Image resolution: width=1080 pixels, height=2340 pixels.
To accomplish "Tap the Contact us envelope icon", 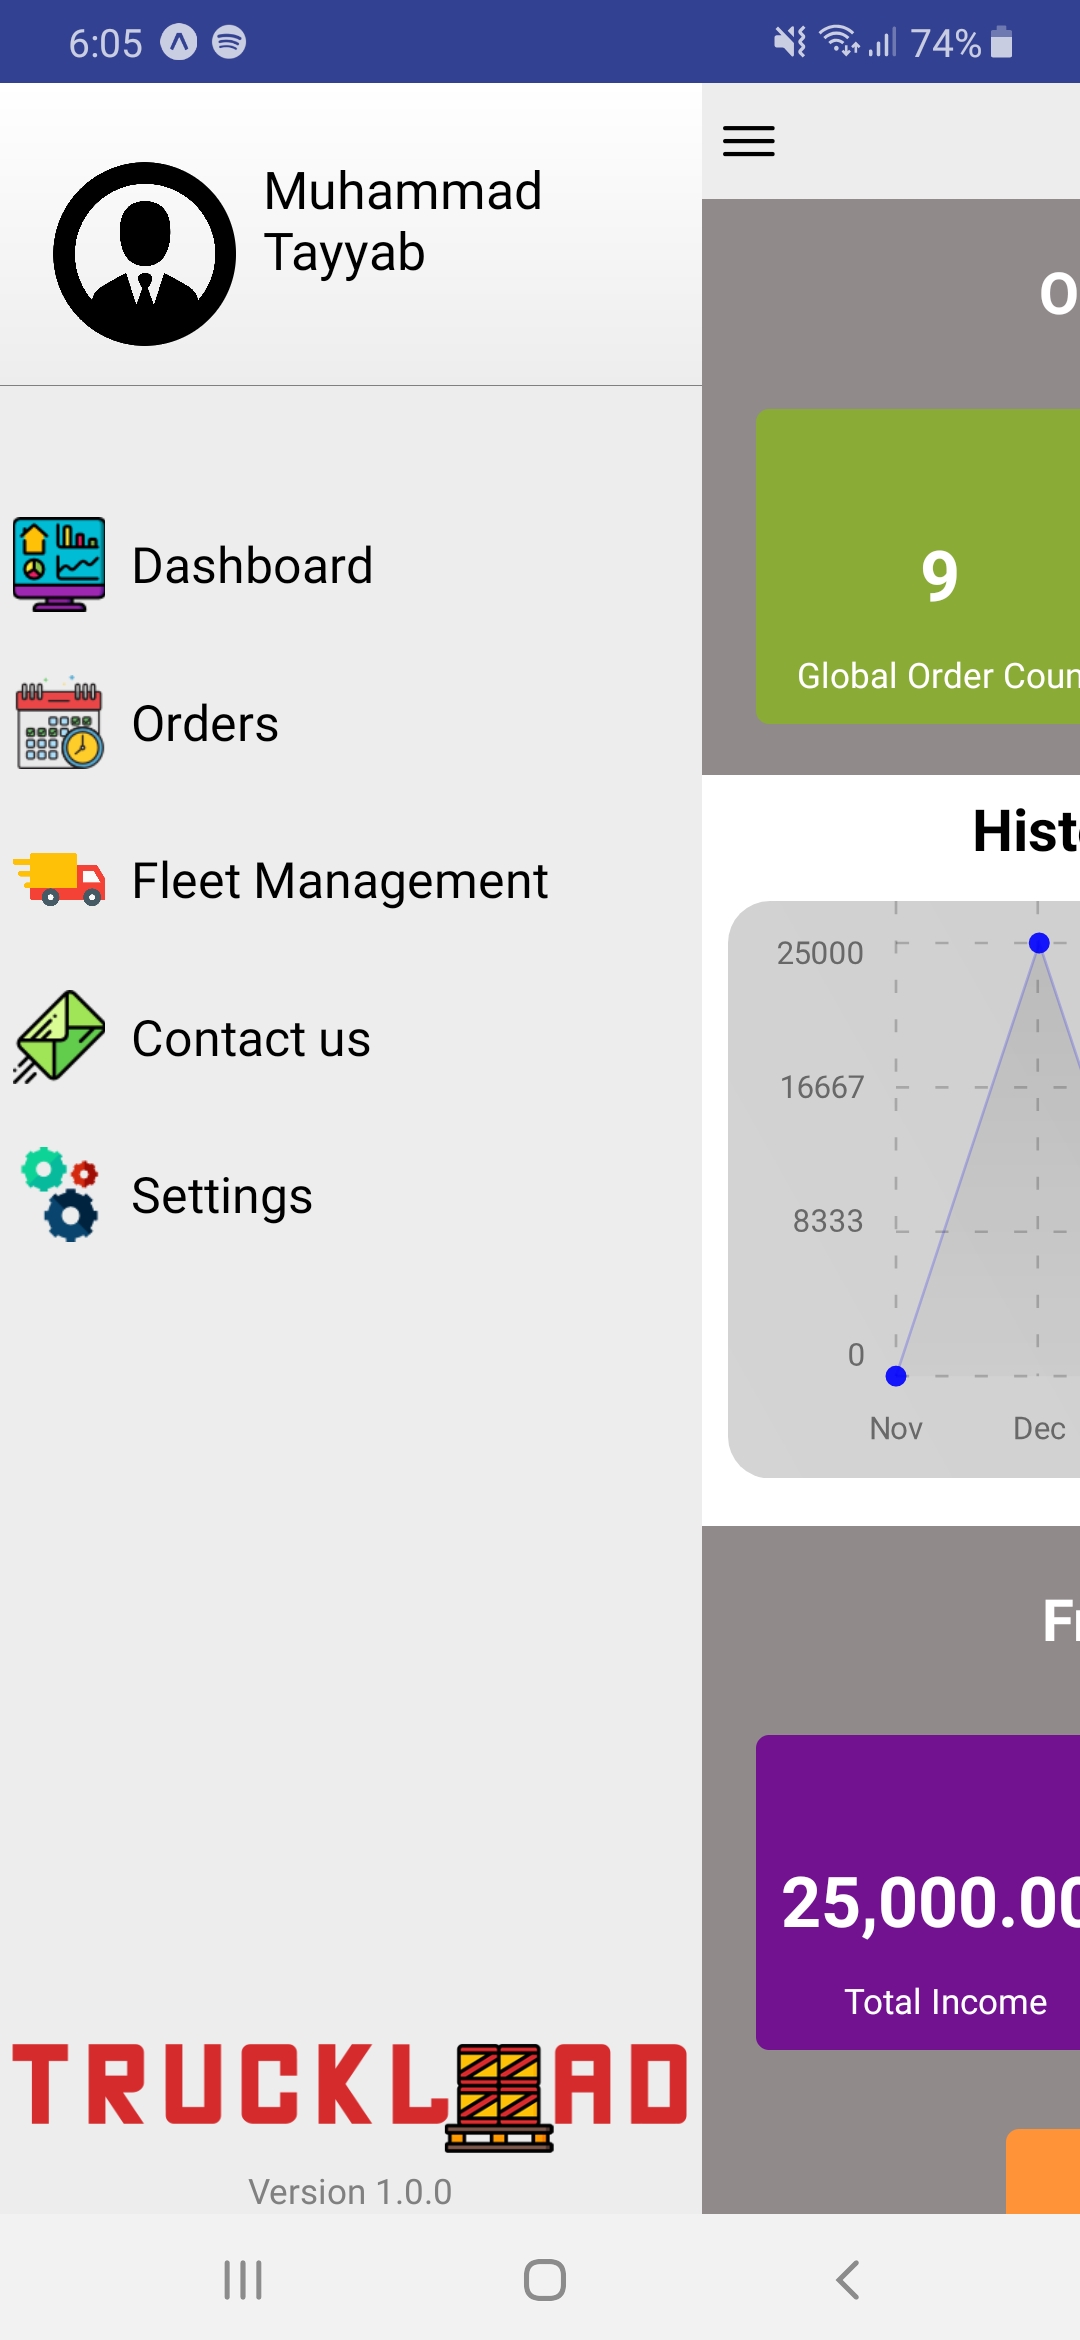I will (59, 1038).
